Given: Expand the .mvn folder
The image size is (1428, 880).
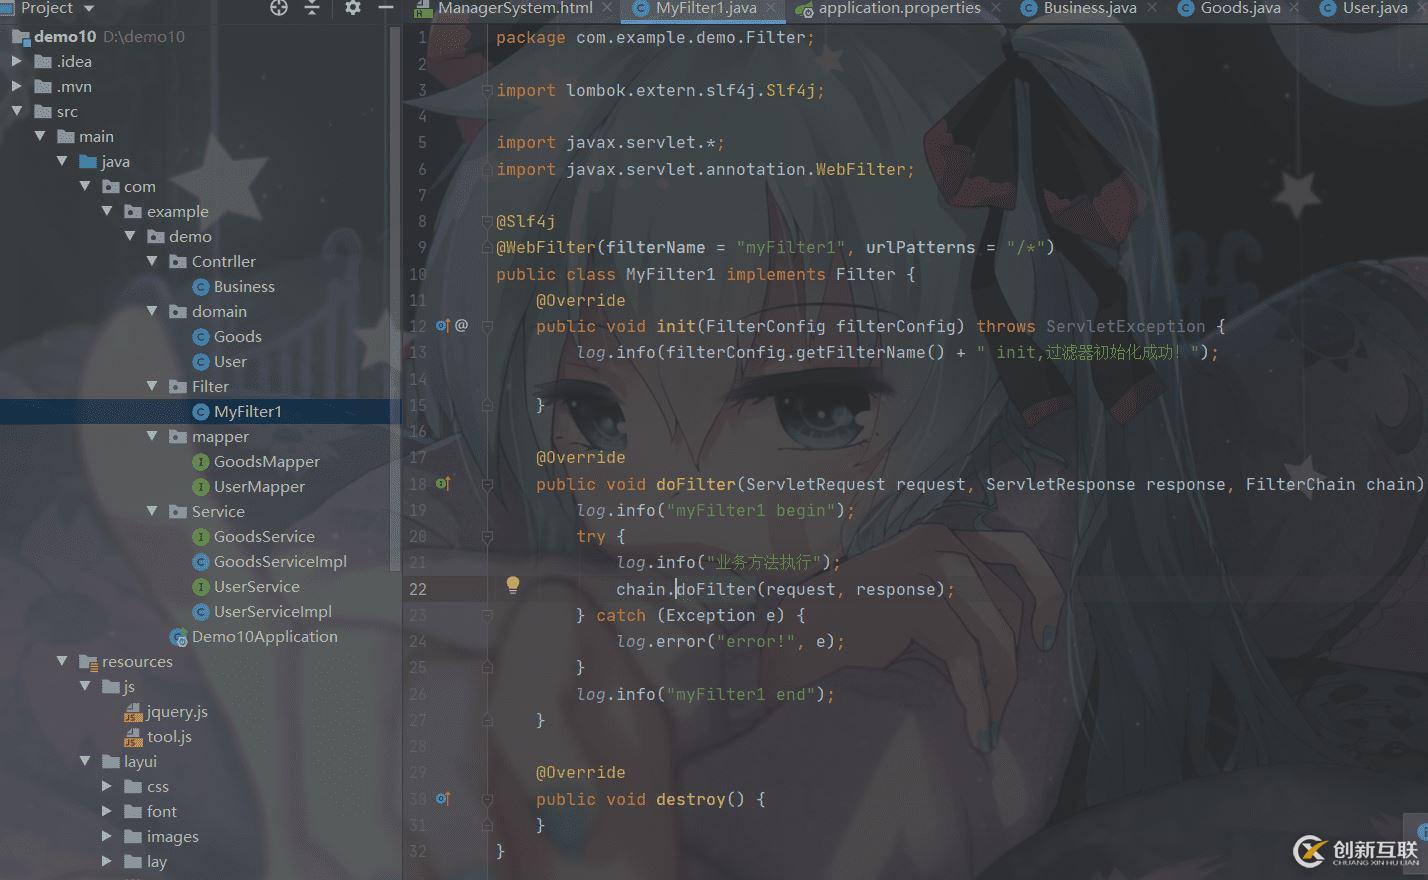Looking at the screenshot, I should point(18,87).
